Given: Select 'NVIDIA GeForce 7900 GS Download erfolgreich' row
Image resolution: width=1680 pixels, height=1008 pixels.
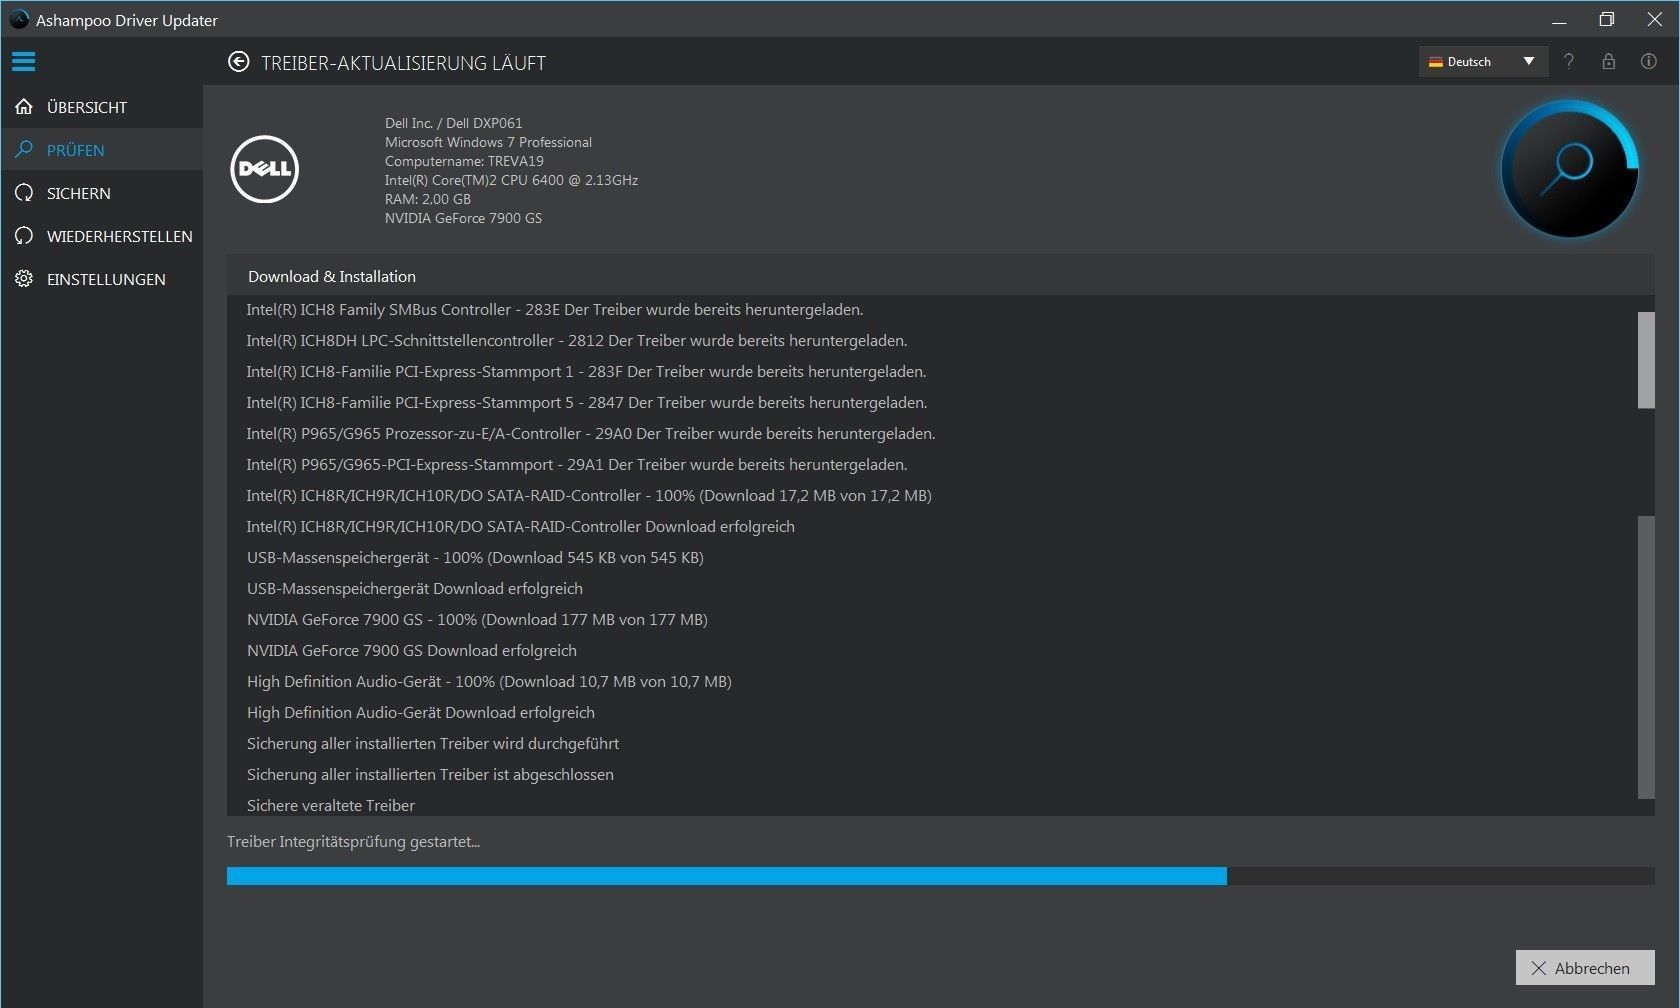Looking at the screenshot, I should coord(412,651).
